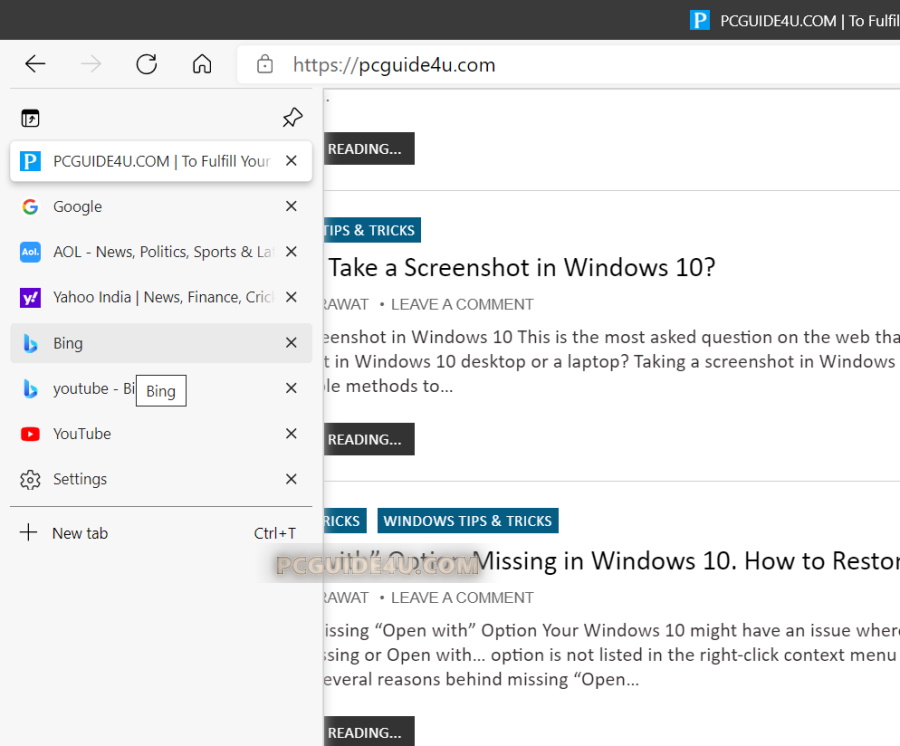Open the Yahoo India tab
Viewport: 900px width, 746px height.
(x=150, y=297)
